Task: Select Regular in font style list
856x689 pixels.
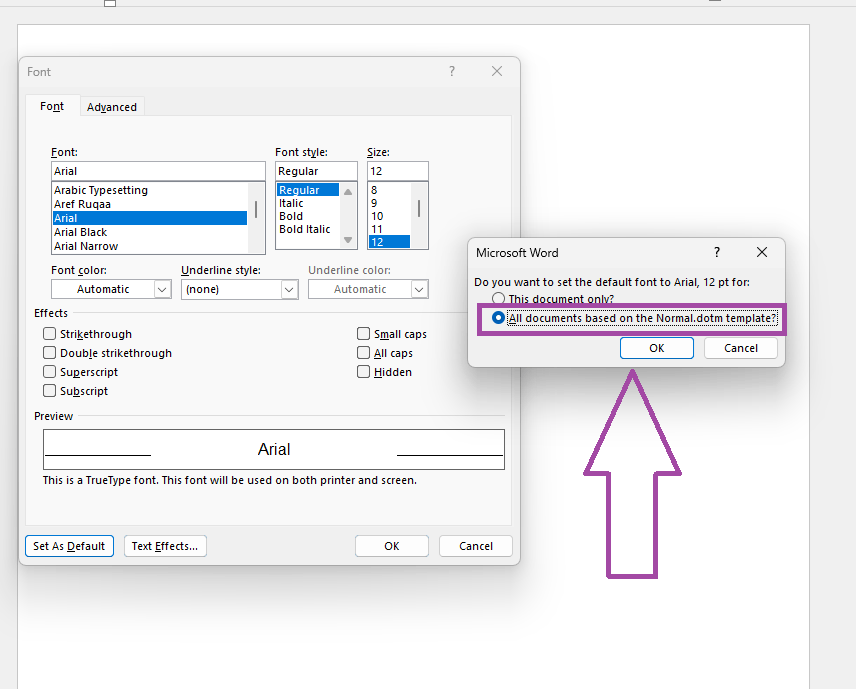Action: pos(308,190)
